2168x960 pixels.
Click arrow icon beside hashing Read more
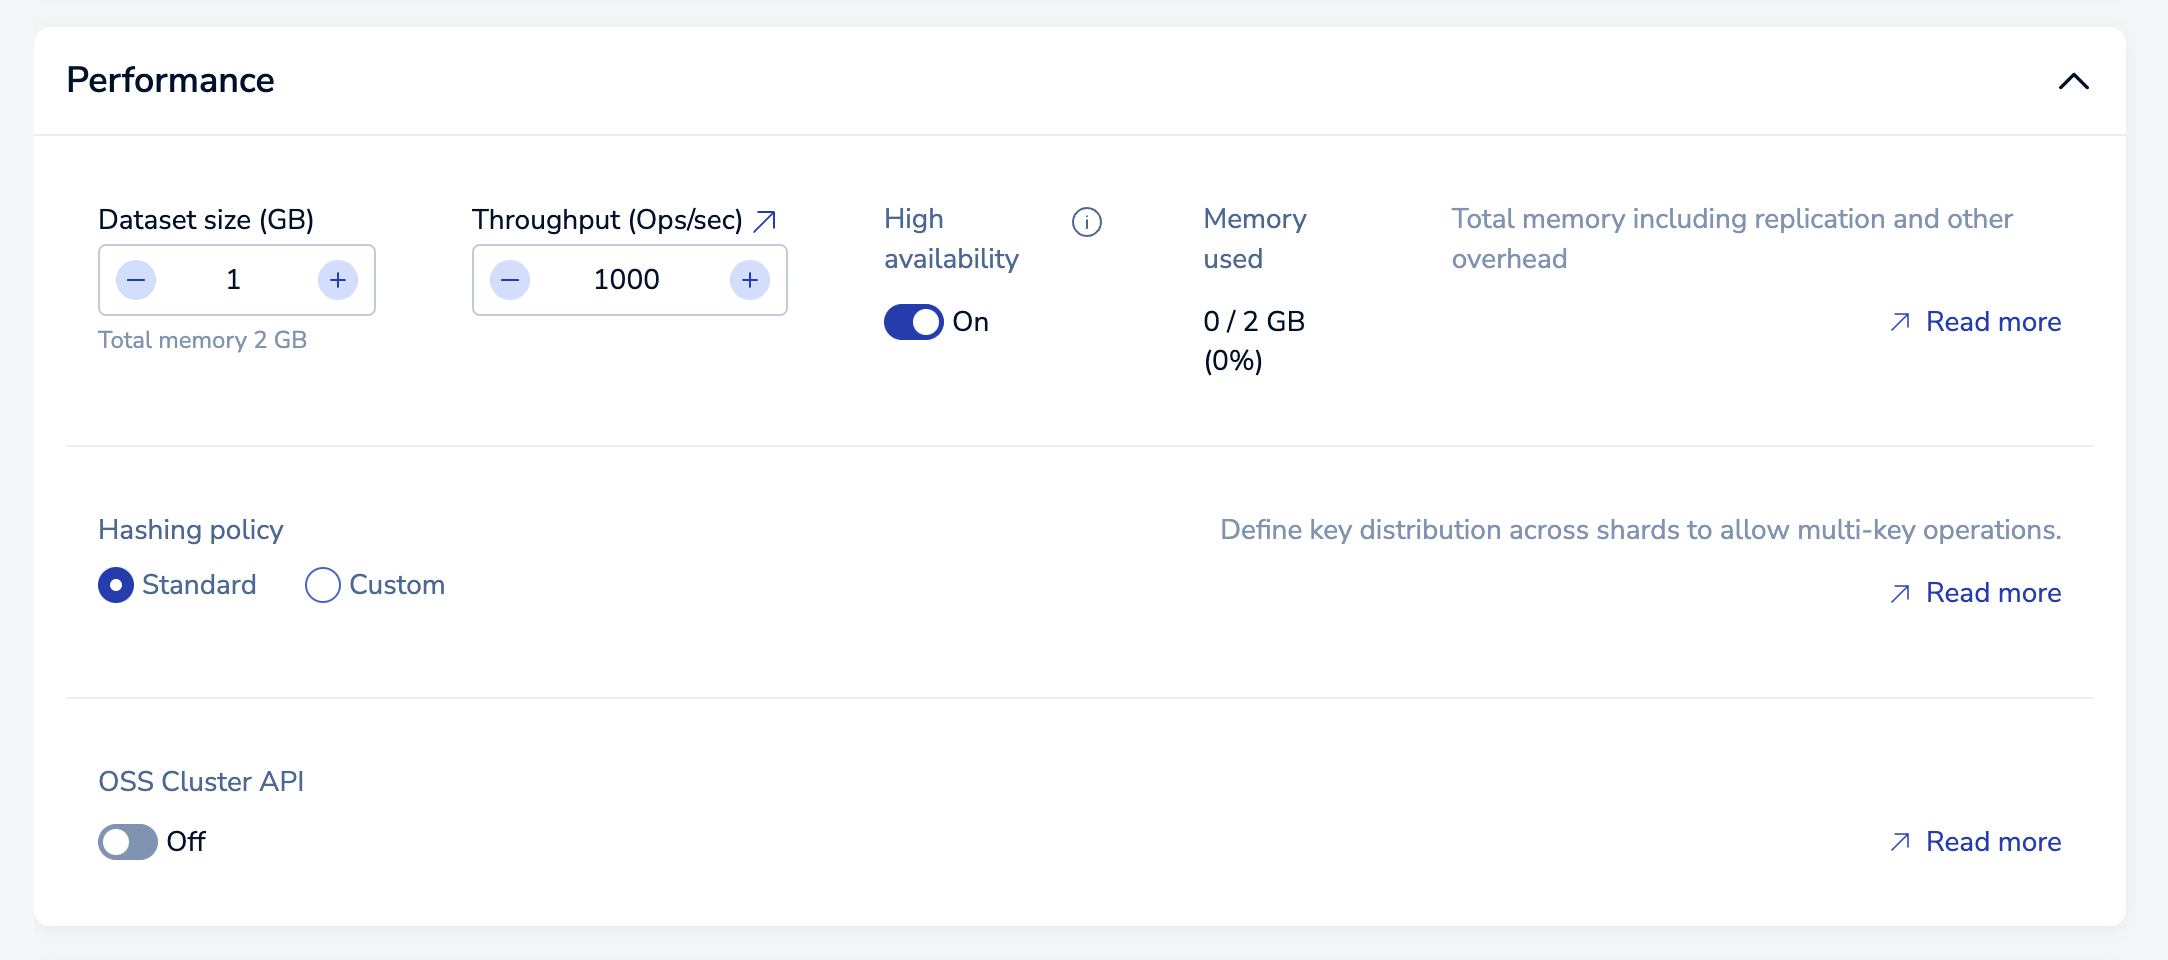[x=1900, y=593]
